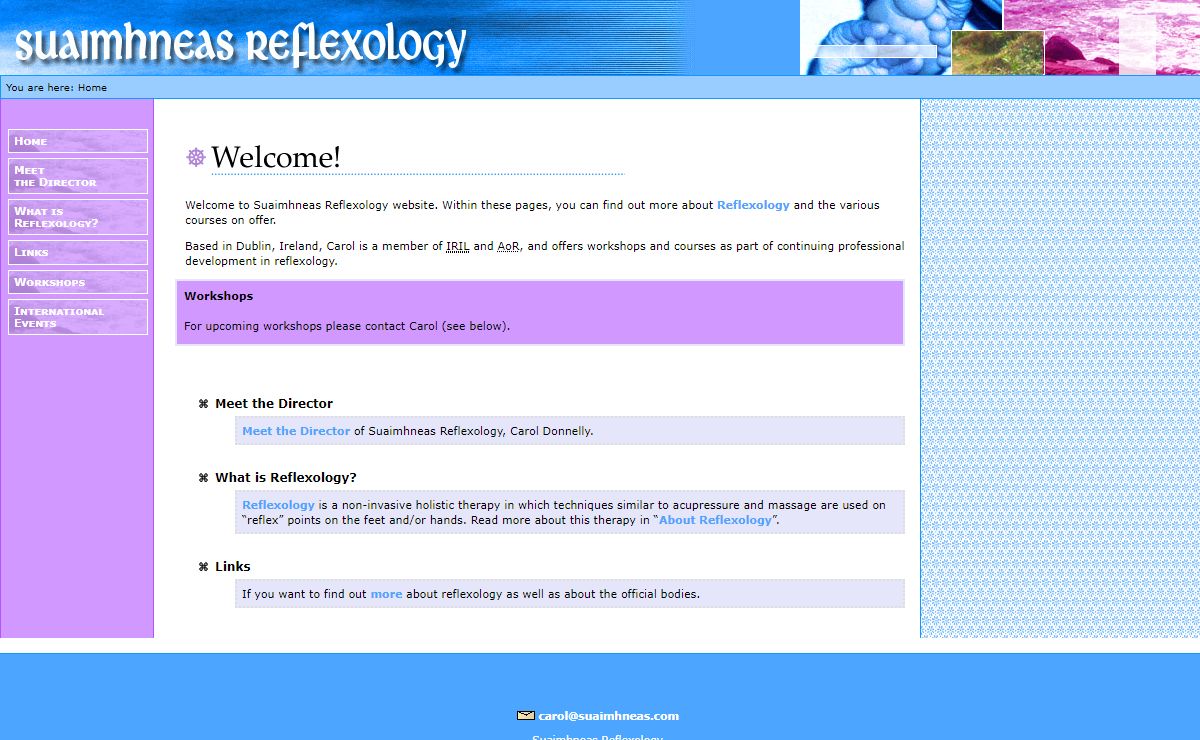This screenshot has height=740, width=1200.
Task: Click the 'Links' section heading
Action: click(233, 567)
